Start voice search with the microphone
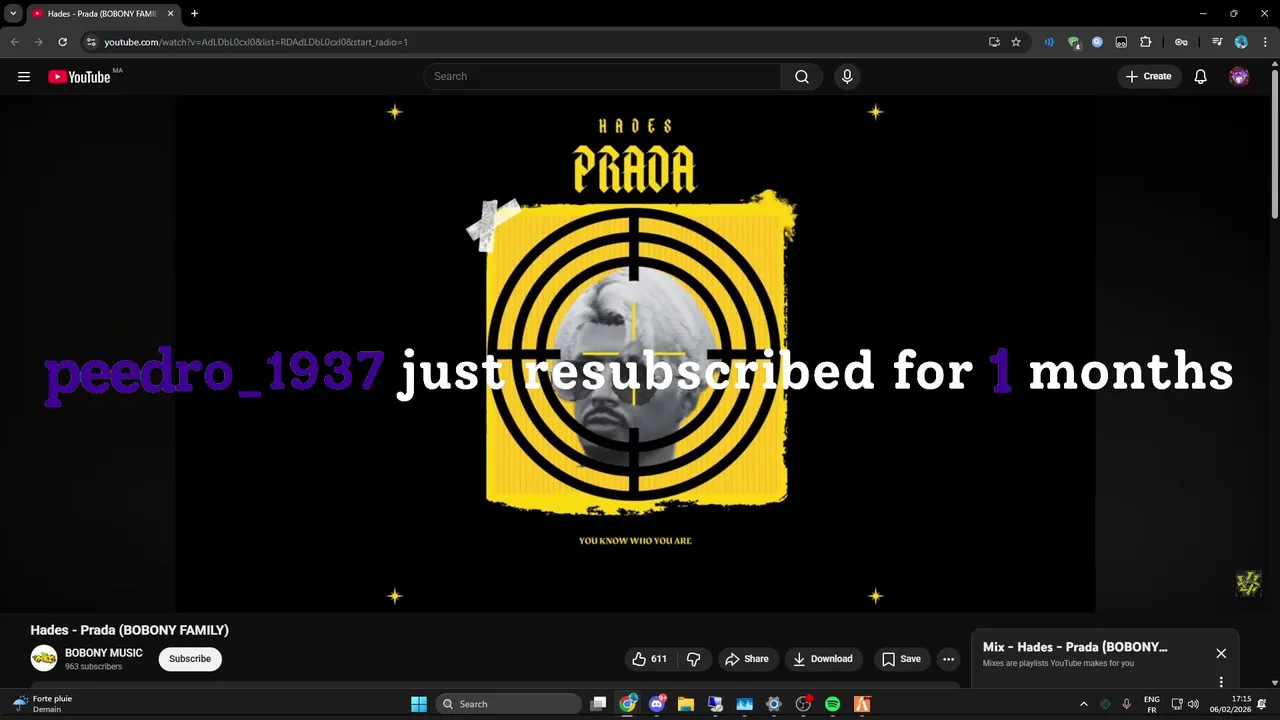Screen dimensions: 1280x720 coord(847,77)
